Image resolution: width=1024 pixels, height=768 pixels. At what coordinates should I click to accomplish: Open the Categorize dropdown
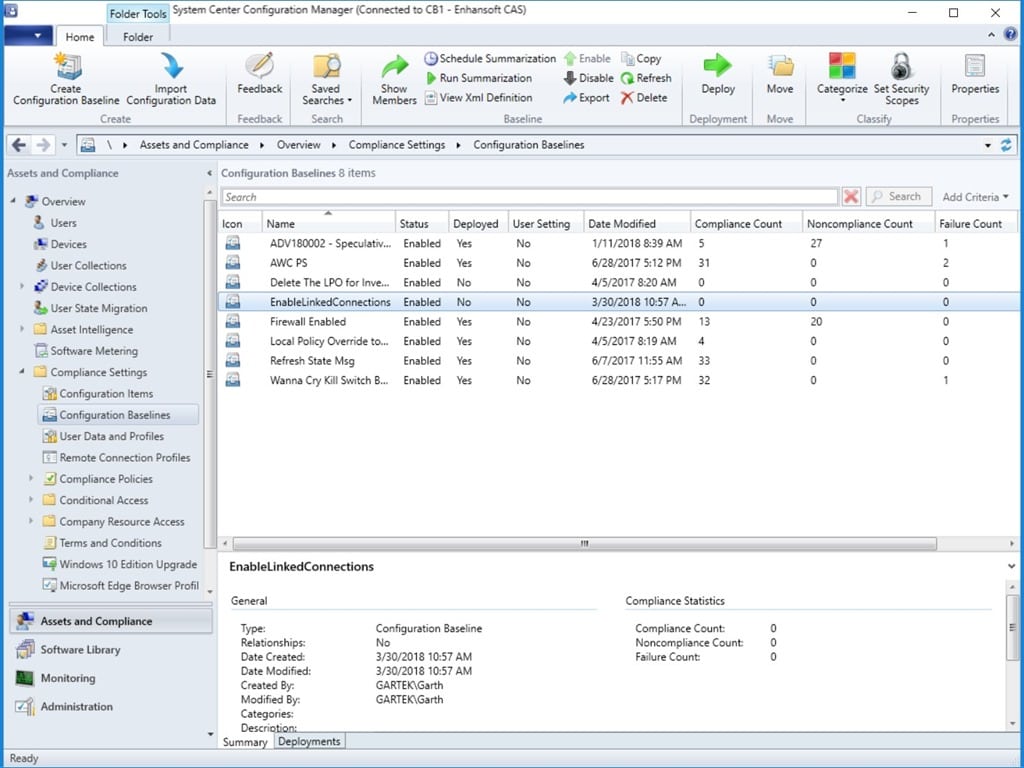point(842,77)
